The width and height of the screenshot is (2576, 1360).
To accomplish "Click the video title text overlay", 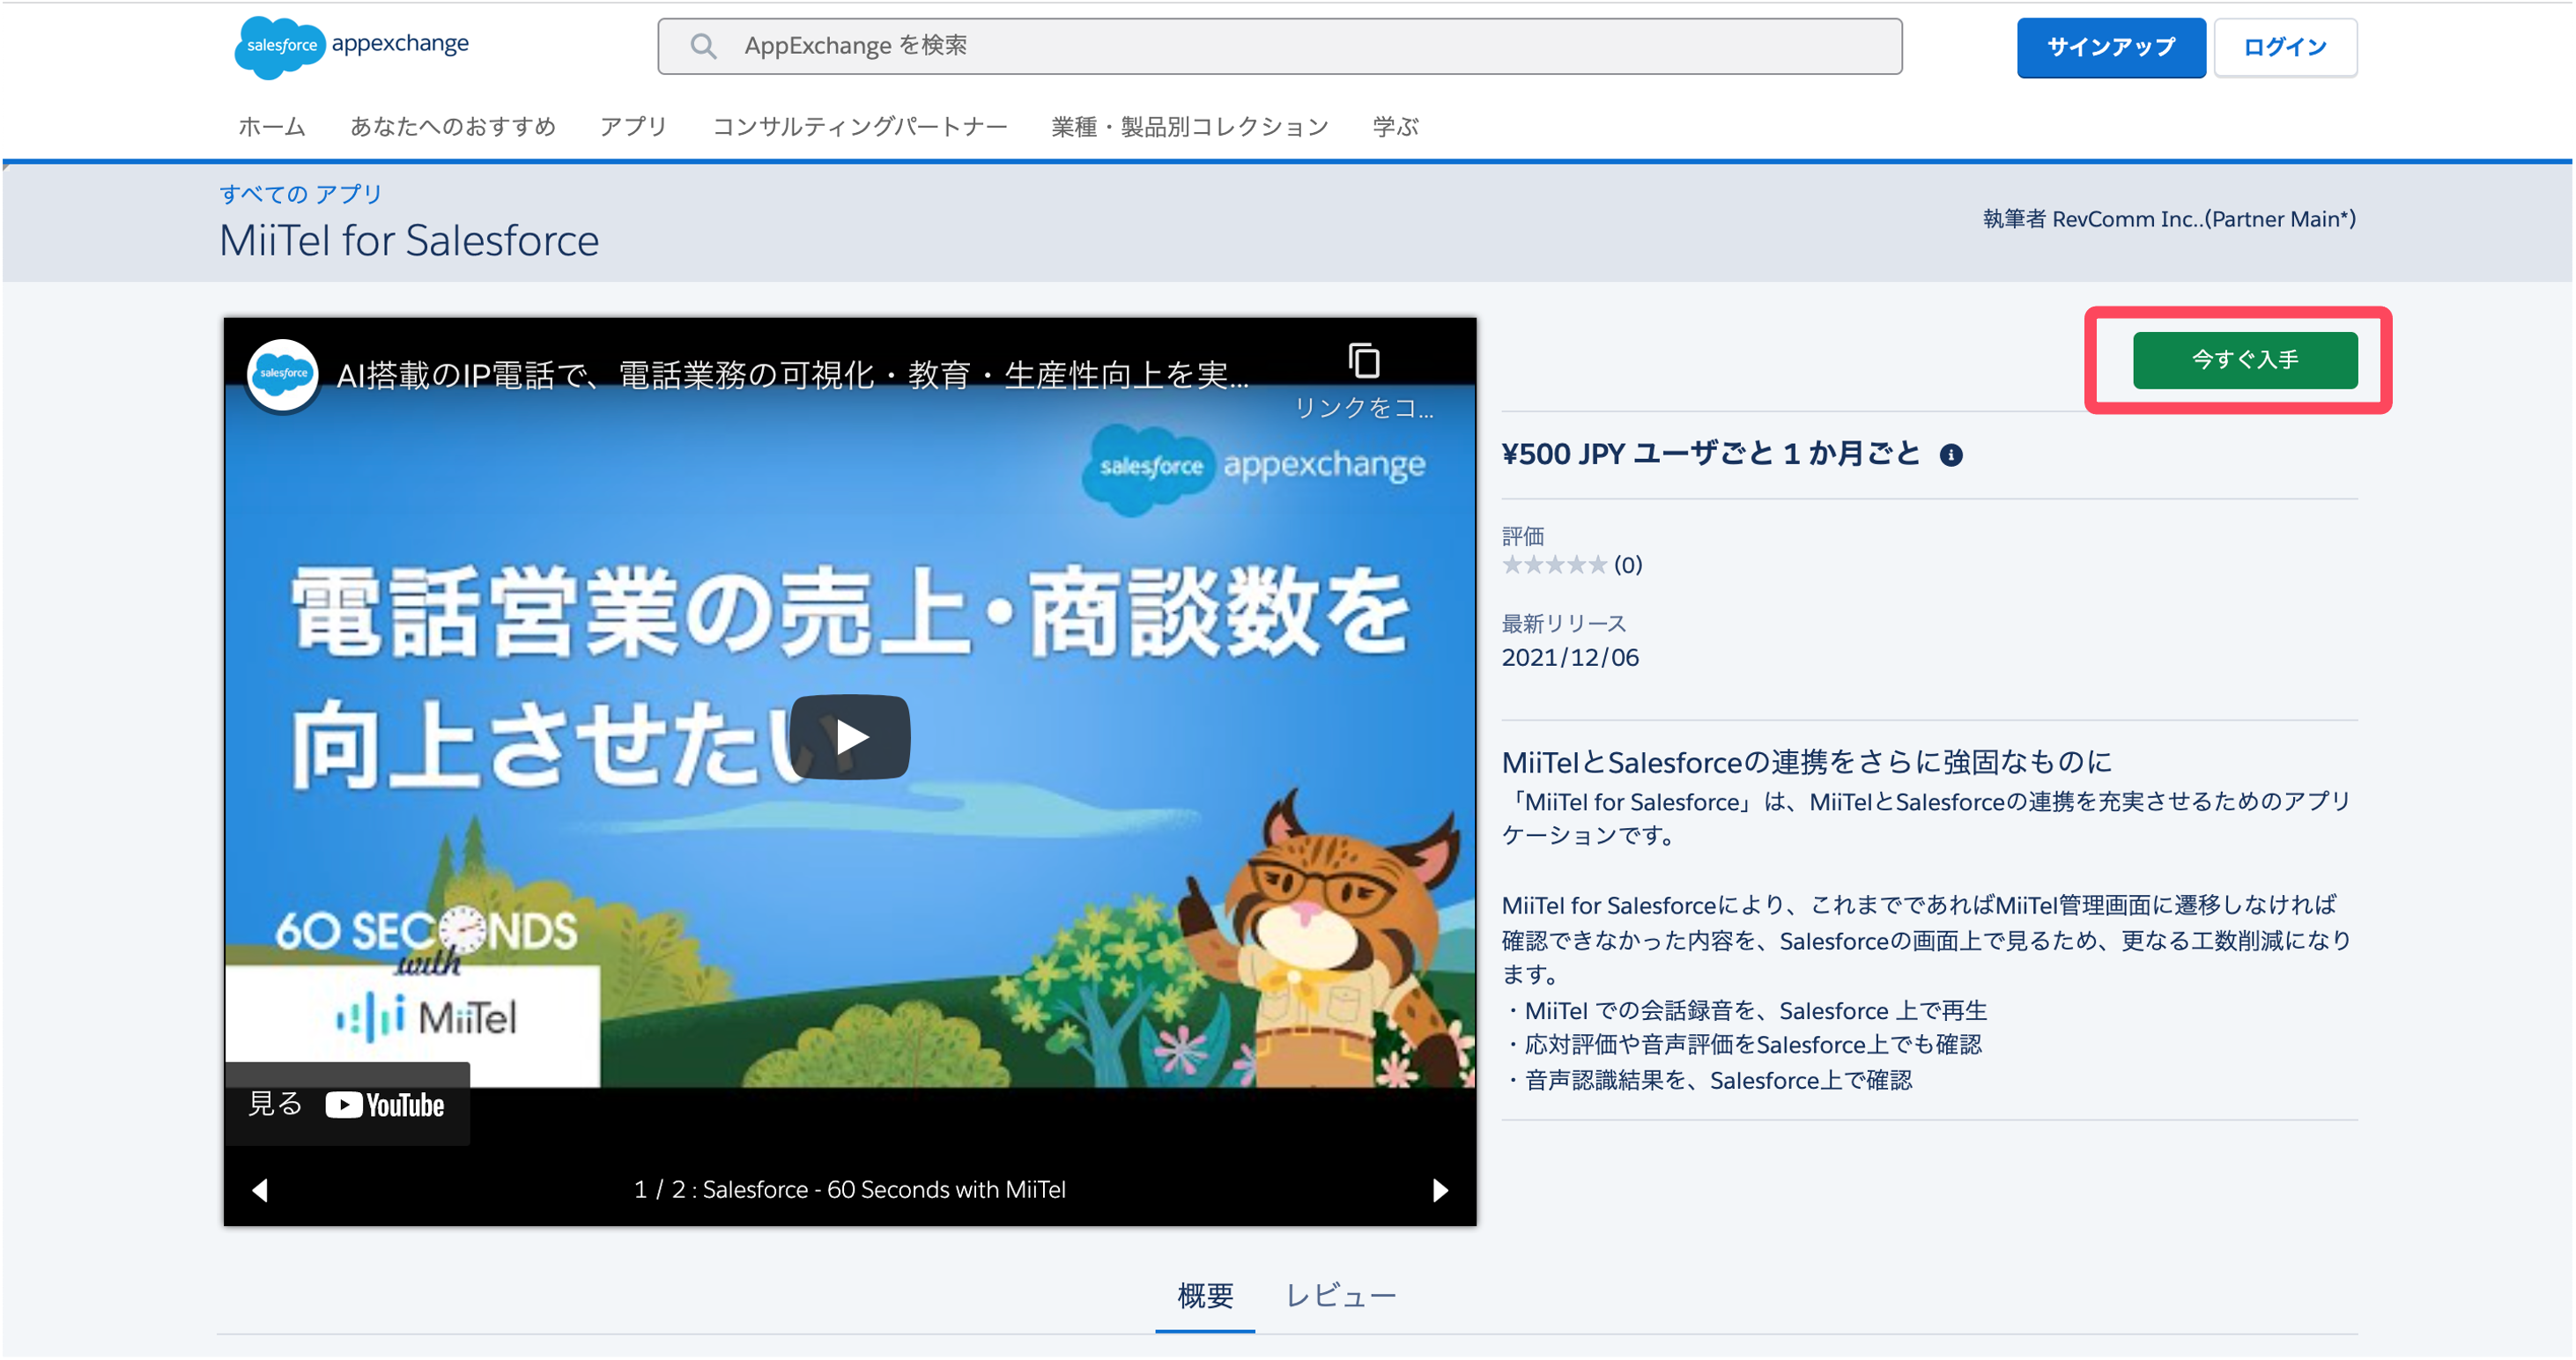I will (x=792, y=375).
